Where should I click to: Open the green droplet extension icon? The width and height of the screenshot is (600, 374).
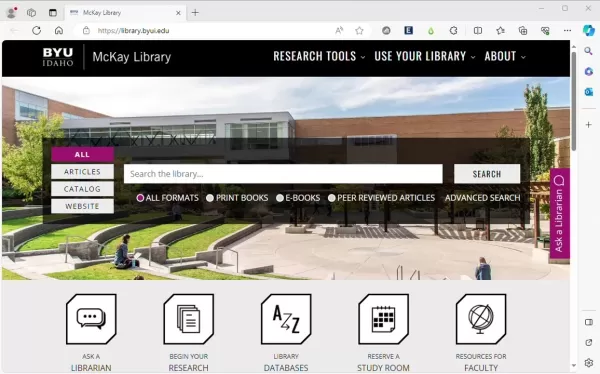click(x=431, y=31)
